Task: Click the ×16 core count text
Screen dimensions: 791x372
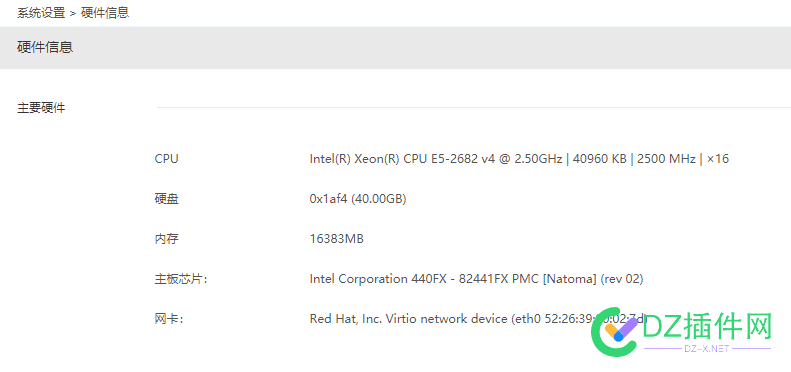Action: click(x=718, y=159)
